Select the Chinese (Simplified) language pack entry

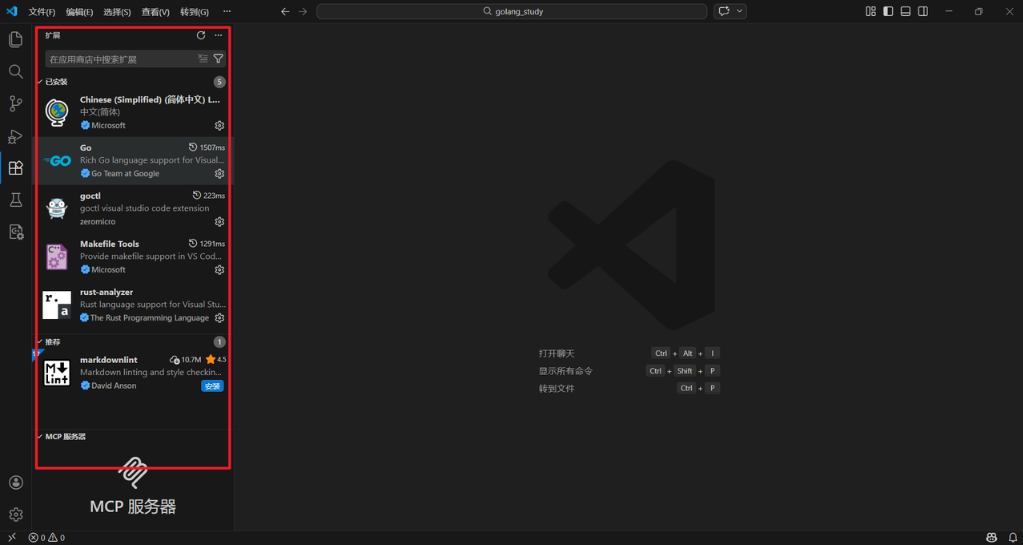click(x=132, y=112)
